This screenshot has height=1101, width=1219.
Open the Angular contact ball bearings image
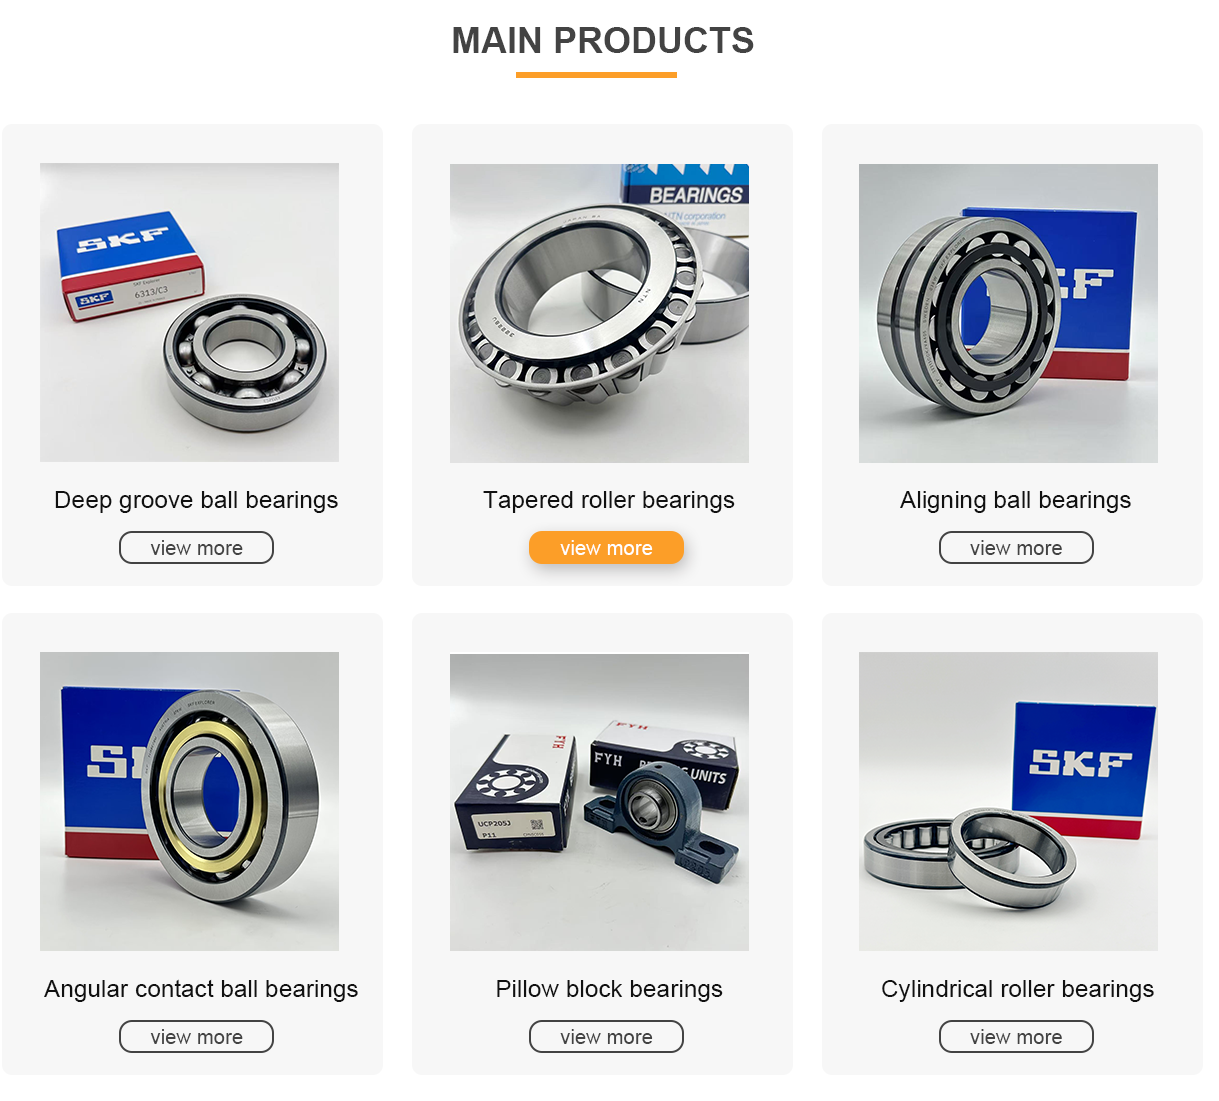click(189, 801)
